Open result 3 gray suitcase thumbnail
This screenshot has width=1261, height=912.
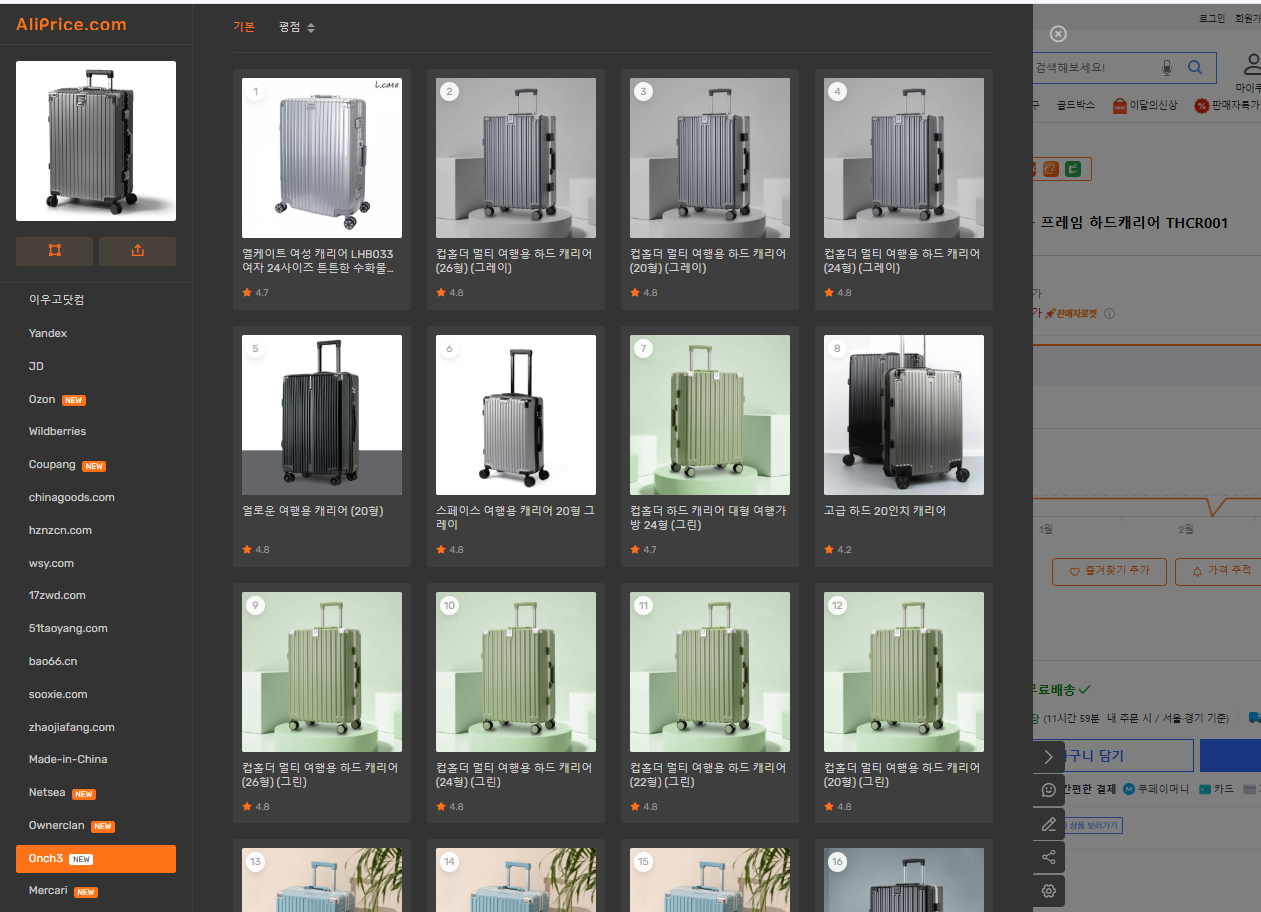[710, 158]
